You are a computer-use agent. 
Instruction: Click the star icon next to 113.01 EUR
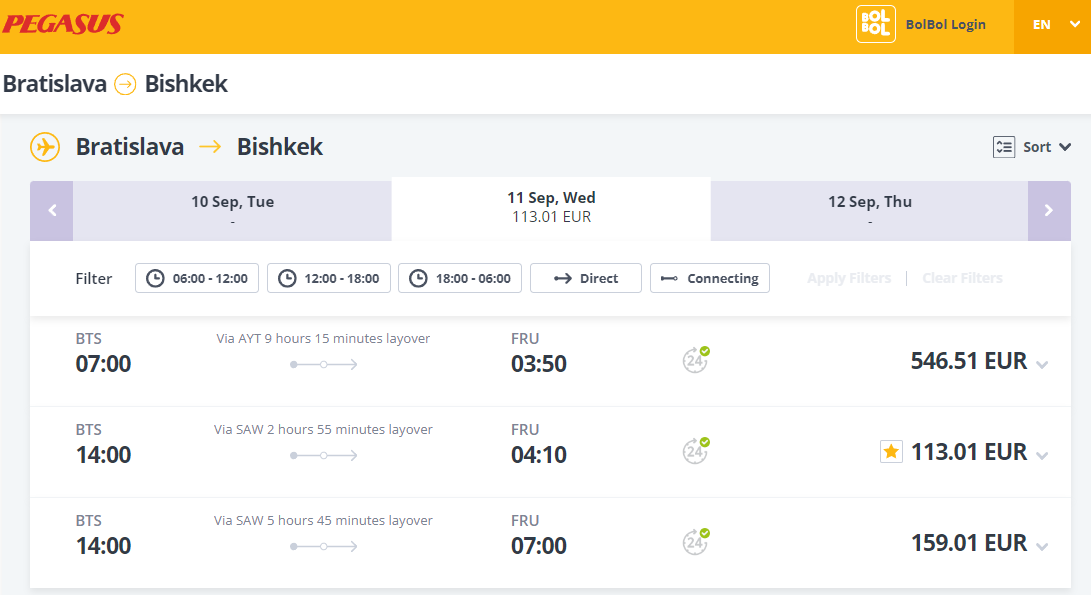click(x=891, y=452)
